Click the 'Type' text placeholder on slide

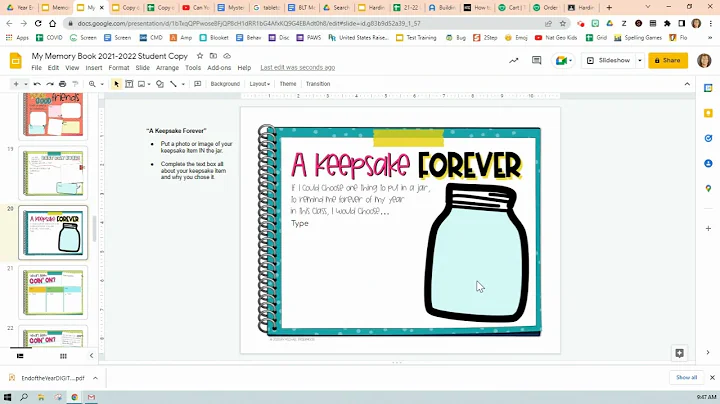point(300,223)
